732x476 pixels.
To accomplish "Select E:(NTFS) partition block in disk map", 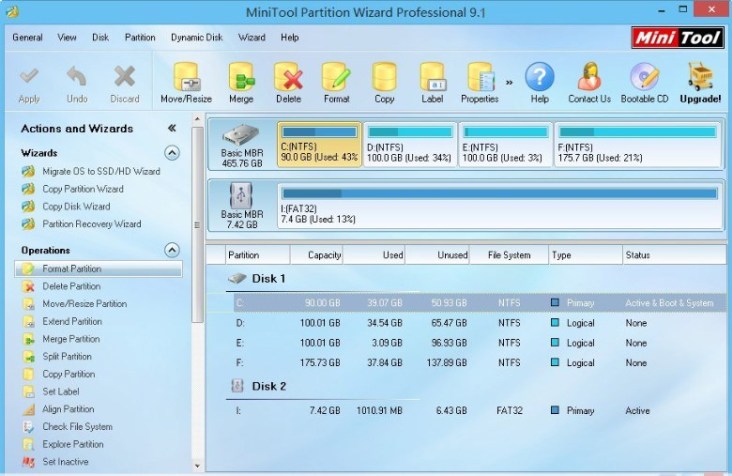I will coord(506,144).
